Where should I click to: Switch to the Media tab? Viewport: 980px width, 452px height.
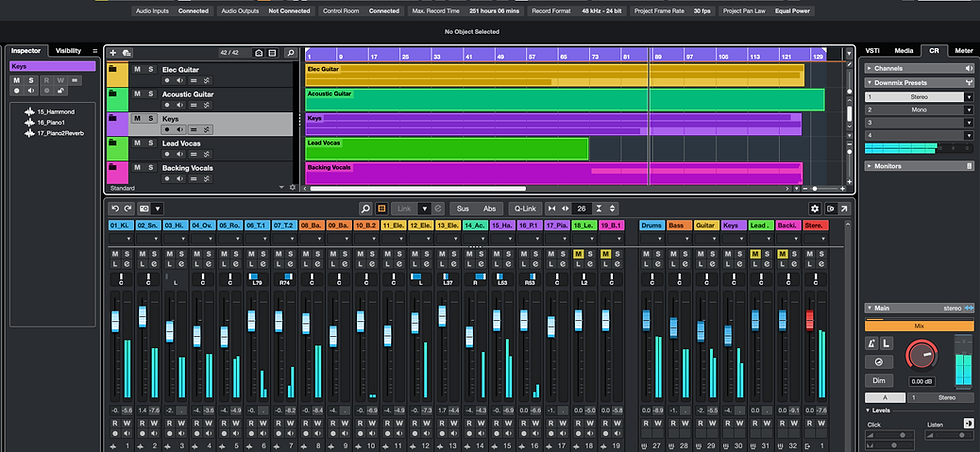(x=903, y=51)
